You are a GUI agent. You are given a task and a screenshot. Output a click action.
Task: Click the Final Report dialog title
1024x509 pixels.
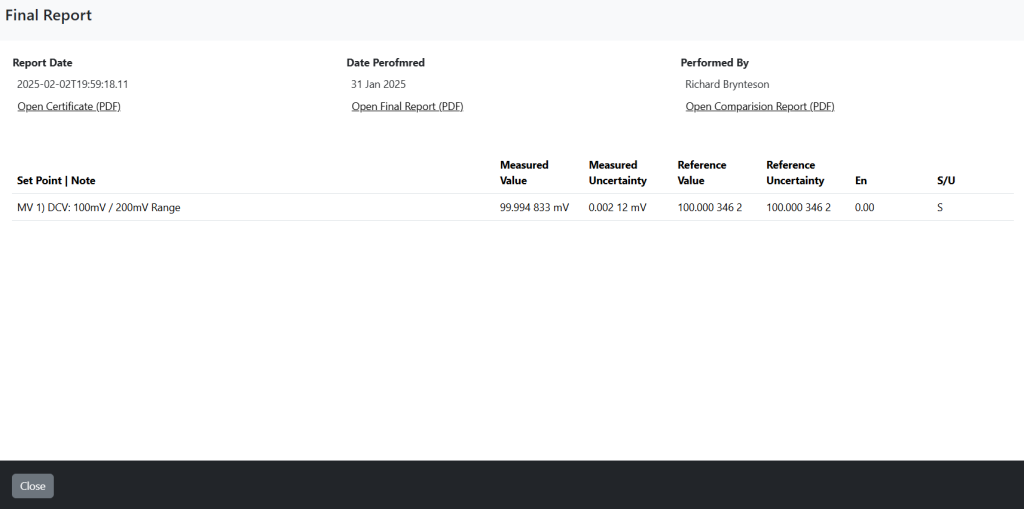tap(48, 16)
